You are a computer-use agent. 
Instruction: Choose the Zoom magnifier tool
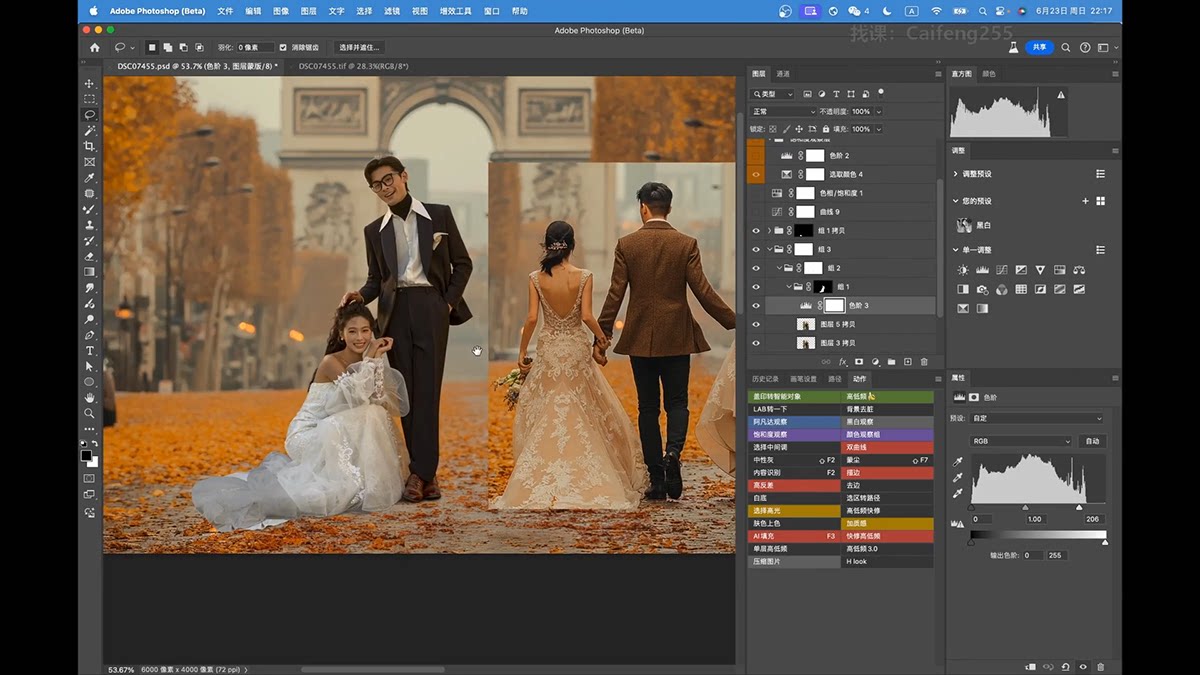tap(89, 413)
